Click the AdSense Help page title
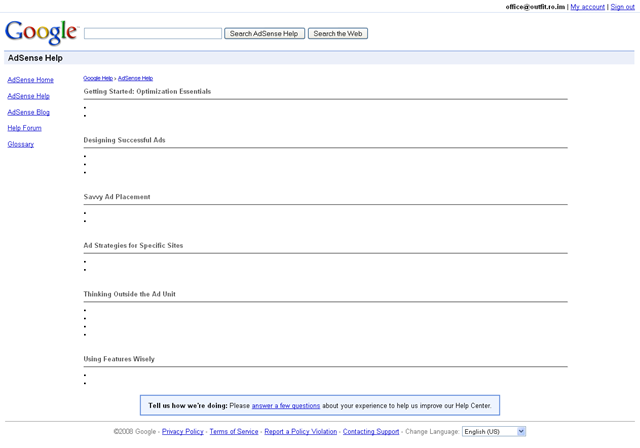Screen dimensions: 640x448 (x=35, y=58)
